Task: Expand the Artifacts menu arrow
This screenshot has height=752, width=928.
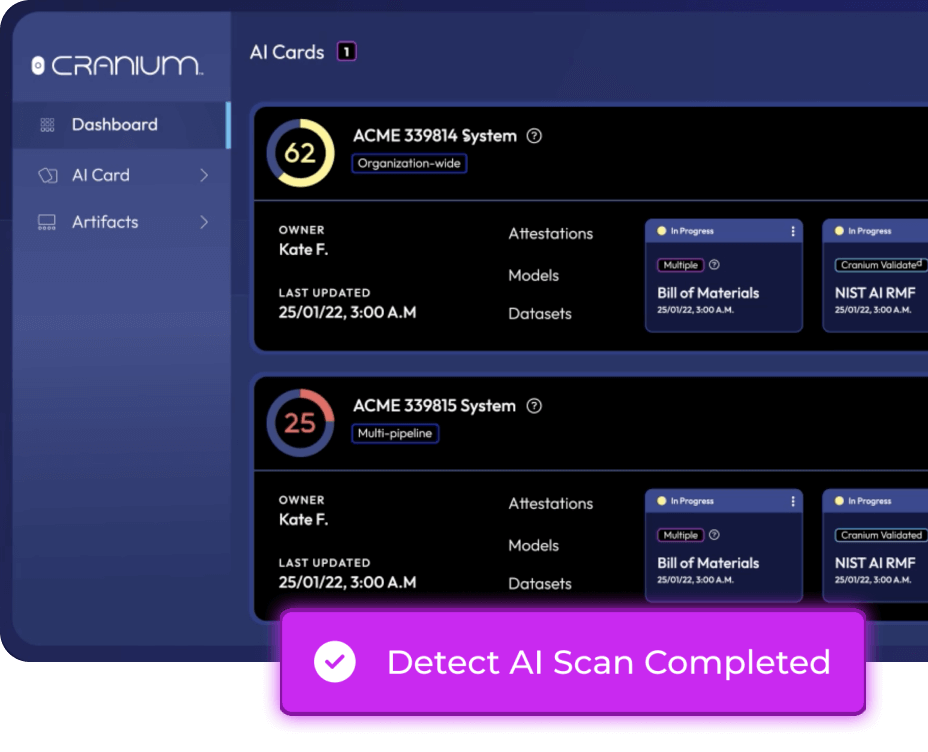Action: pyautogui.click(x=205, y=222)
